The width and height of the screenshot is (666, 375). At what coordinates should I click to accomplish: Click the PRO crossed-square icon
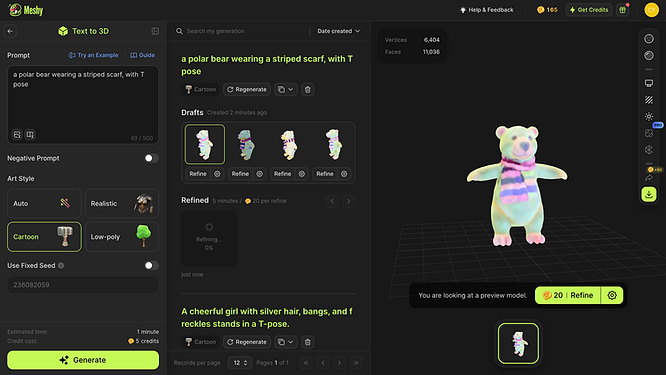click(x=649, y=133)
